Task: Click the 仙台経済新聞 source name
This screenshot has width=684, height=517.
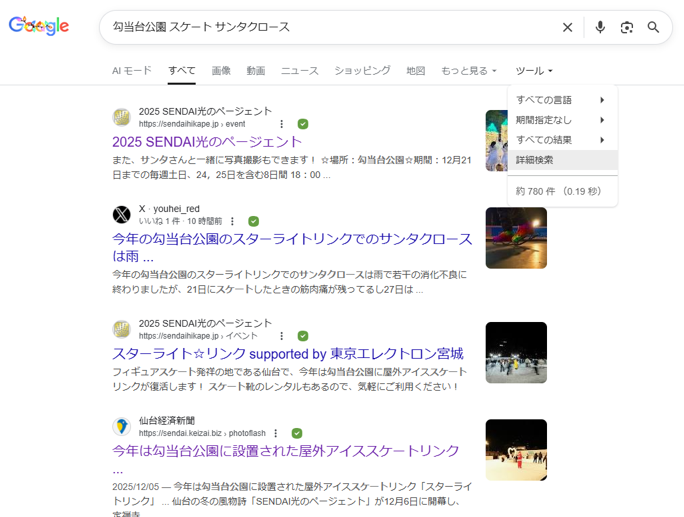Action: coord(167,421)
